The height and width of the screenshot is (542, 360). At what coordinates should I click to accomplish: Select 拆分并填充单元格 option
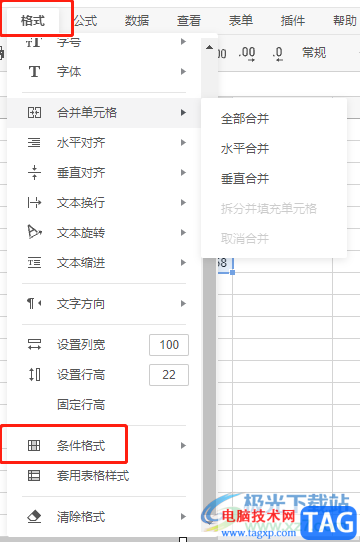tap(269, 208)
